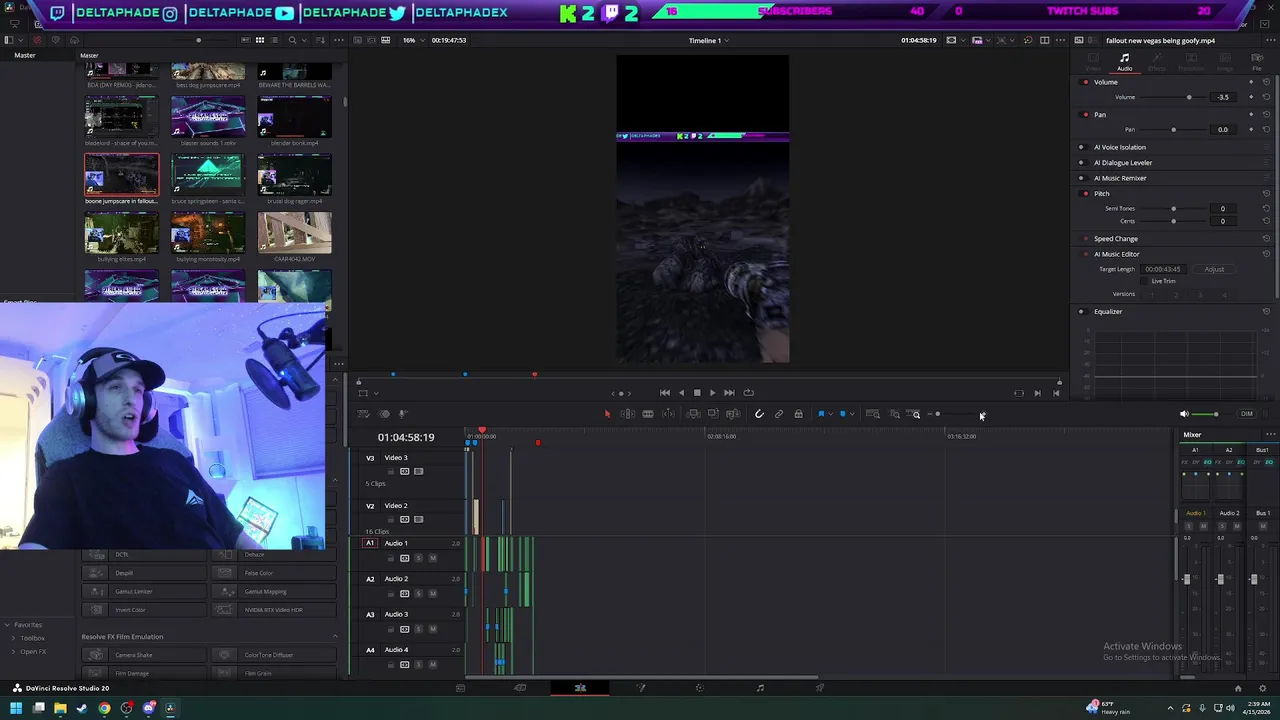Select the Camera Shake effect
The image size is (1280, 720).
point(145,655)
